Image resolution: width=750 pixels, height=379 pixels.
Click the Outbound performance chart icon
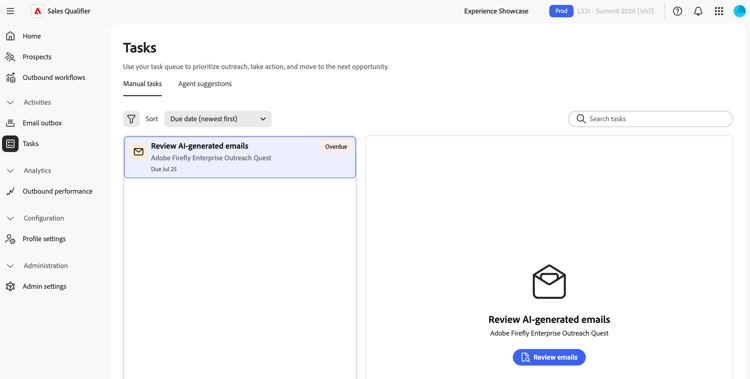(10, 191)
